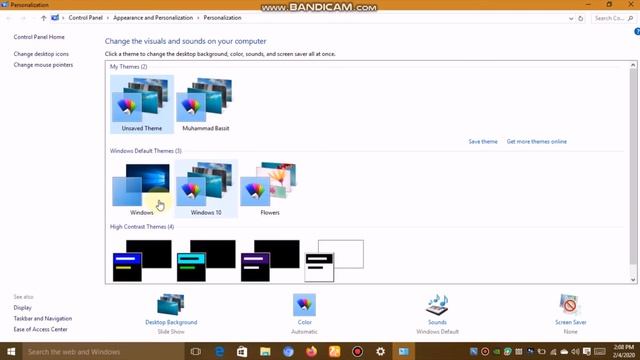Open the Action Center notification icon

pyautogui.click(x=587, y=351)
